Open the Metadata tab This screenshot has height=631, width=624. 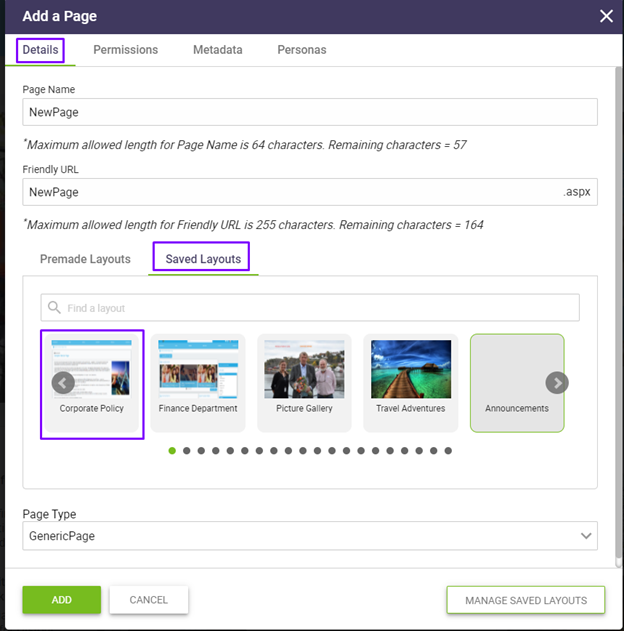218,50
